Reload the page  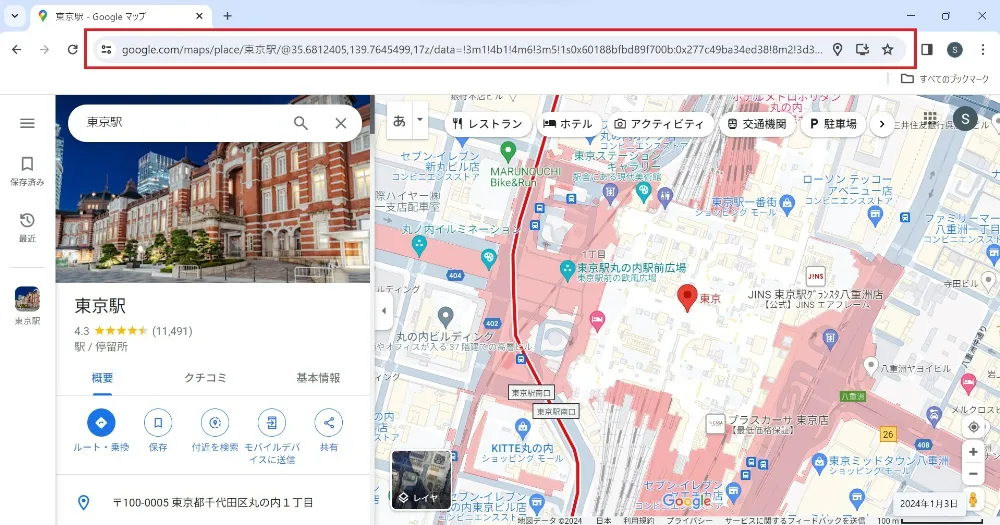point(73,49)
